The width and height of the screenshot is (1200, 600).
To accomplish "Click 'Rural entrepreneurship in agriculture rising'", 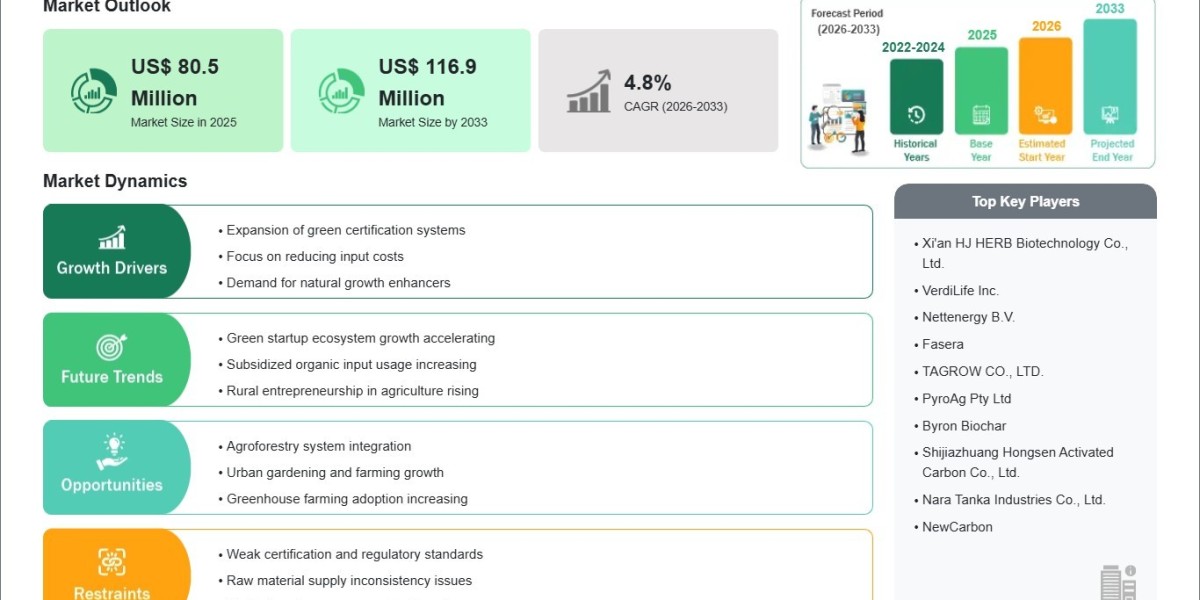I will point(352,391).
